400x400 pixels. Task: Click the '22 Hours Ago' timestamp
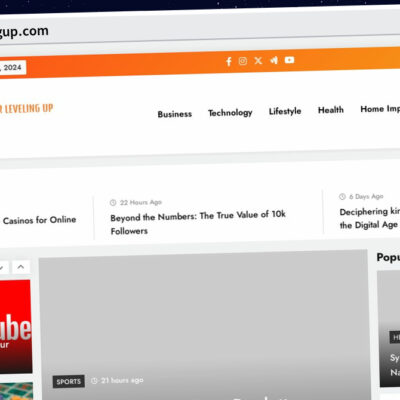(136, 202)
